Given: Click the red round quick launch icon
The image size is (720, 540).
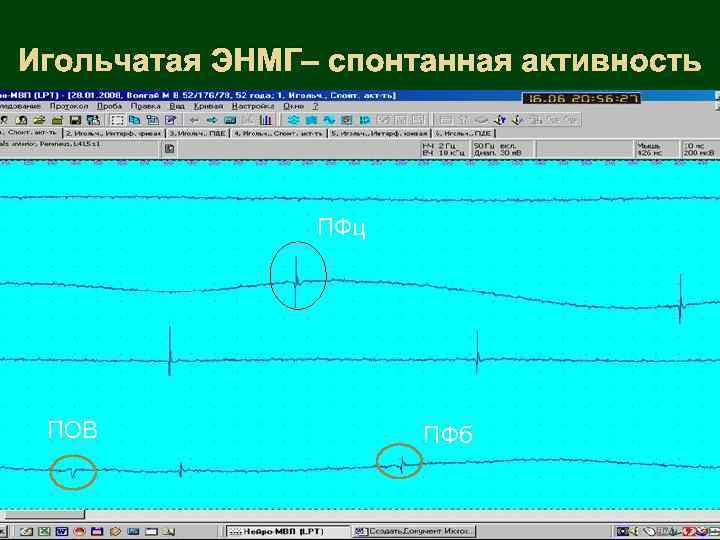Looking at the screenshot, I should [79, 532].
